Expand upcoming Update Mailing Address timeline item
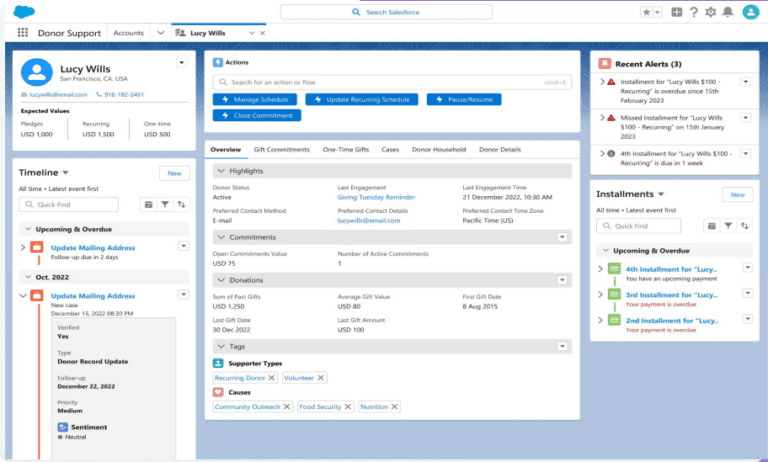The height and width of the screenshot is (462, 768). pyautogui.click(x=23, y=247)
